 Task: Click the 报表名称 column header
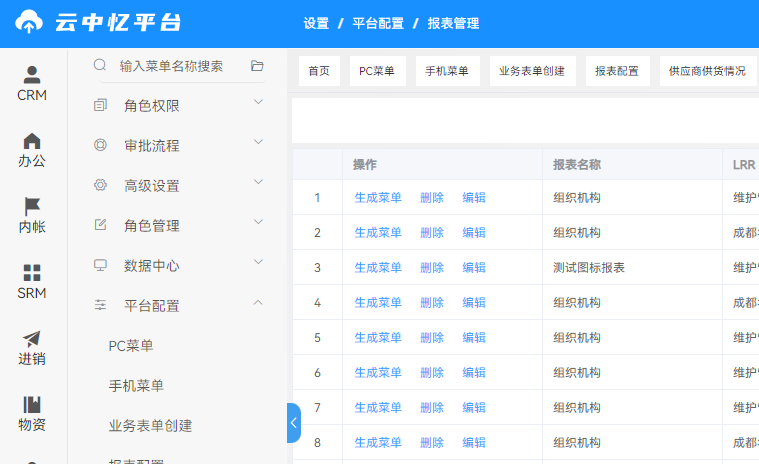tap(632, 165)
